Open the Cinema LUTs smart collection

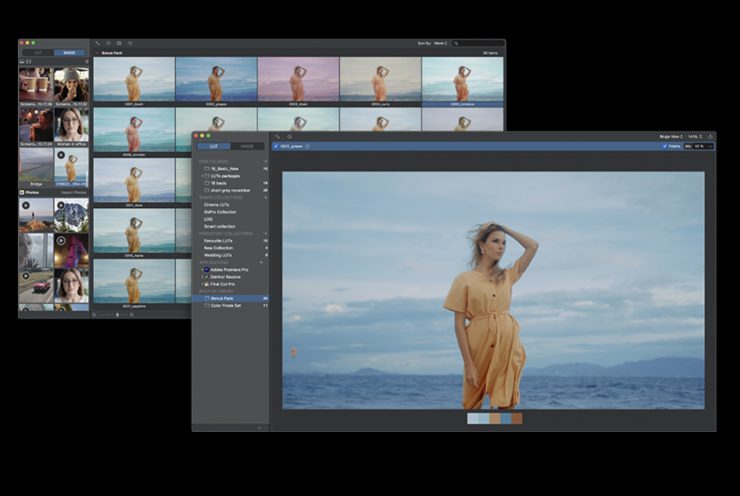(x=218, y=204)
